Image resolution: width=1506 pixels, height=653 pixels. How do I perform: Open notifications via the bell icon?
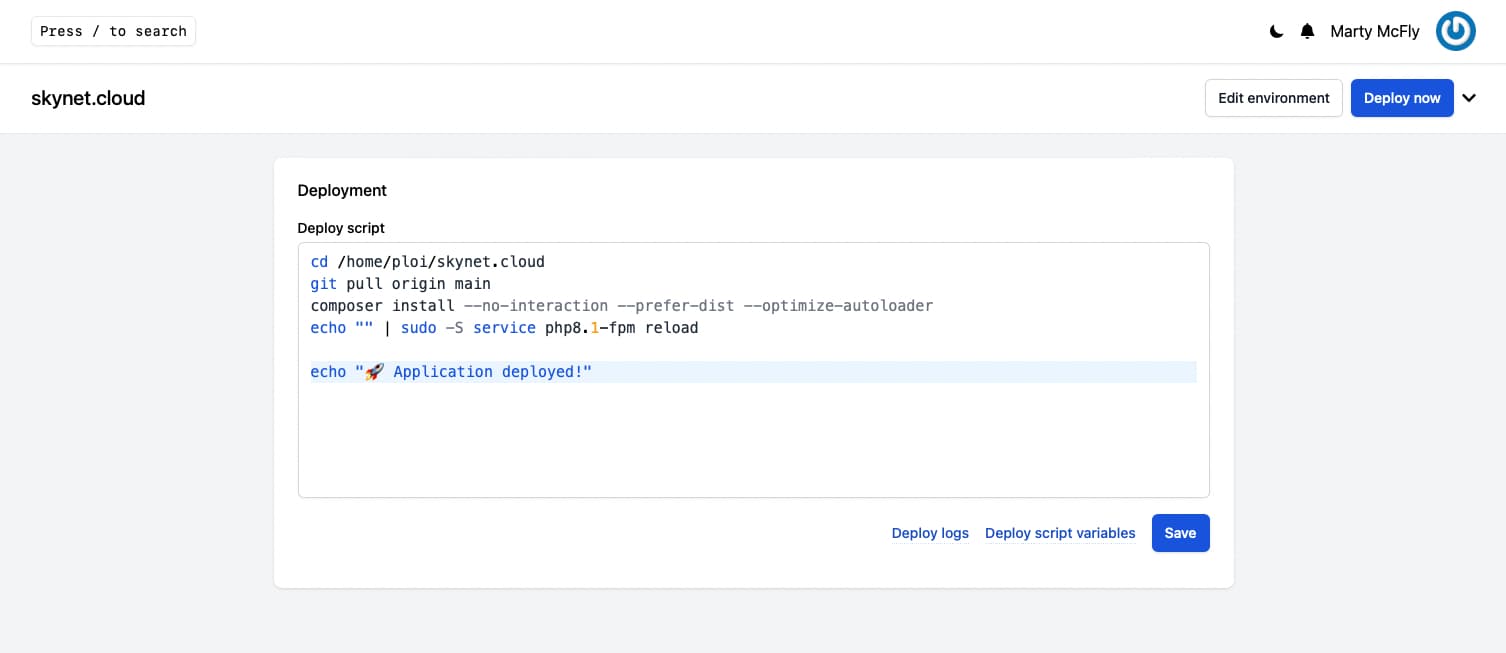pyautogui.click(x=1307, y=31)
